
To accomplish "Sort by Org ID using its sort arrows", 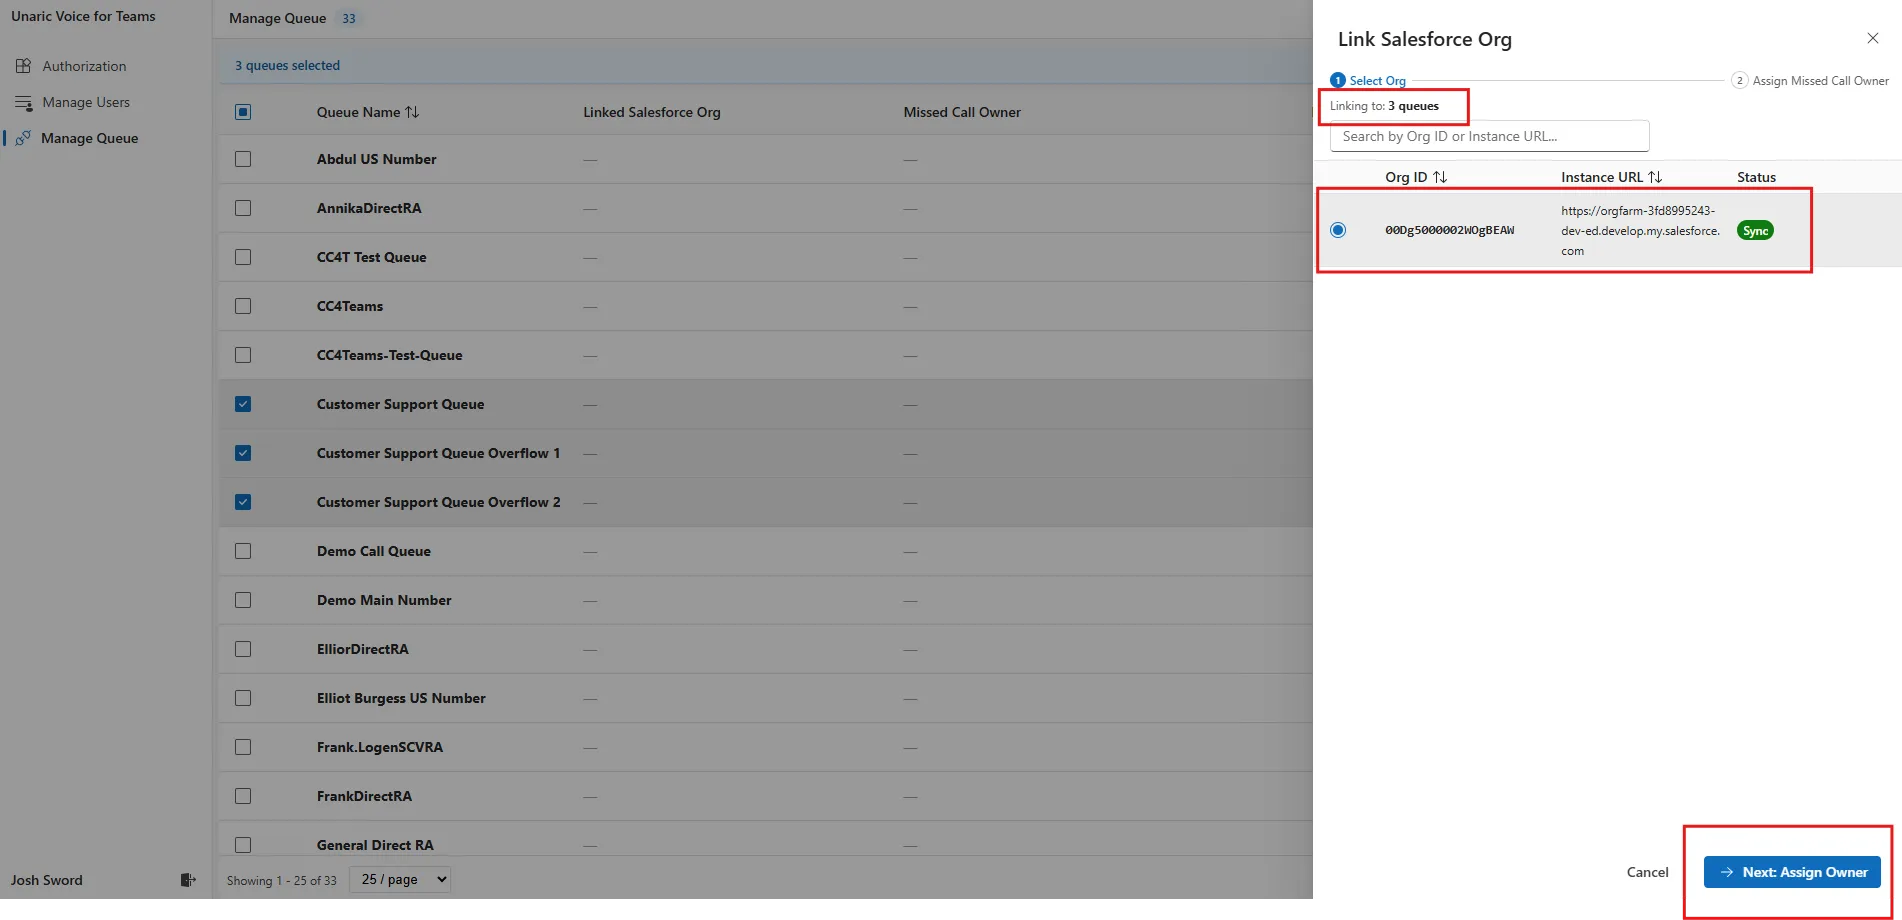I will point(1440,177).
